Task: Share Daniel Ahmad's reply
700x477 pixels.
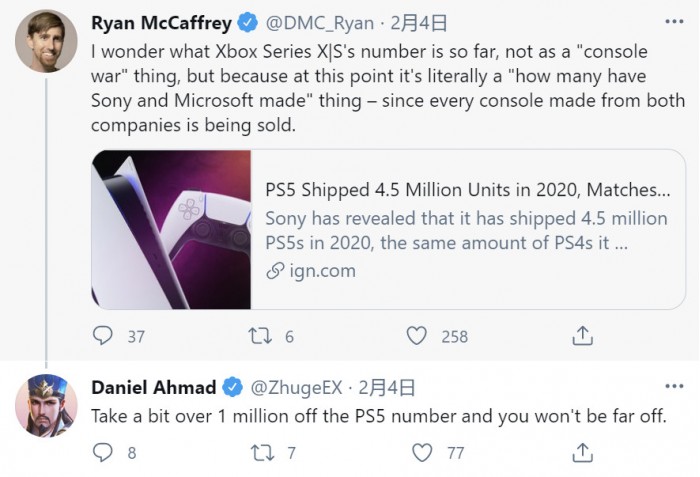Action: [x=582, y=452]
